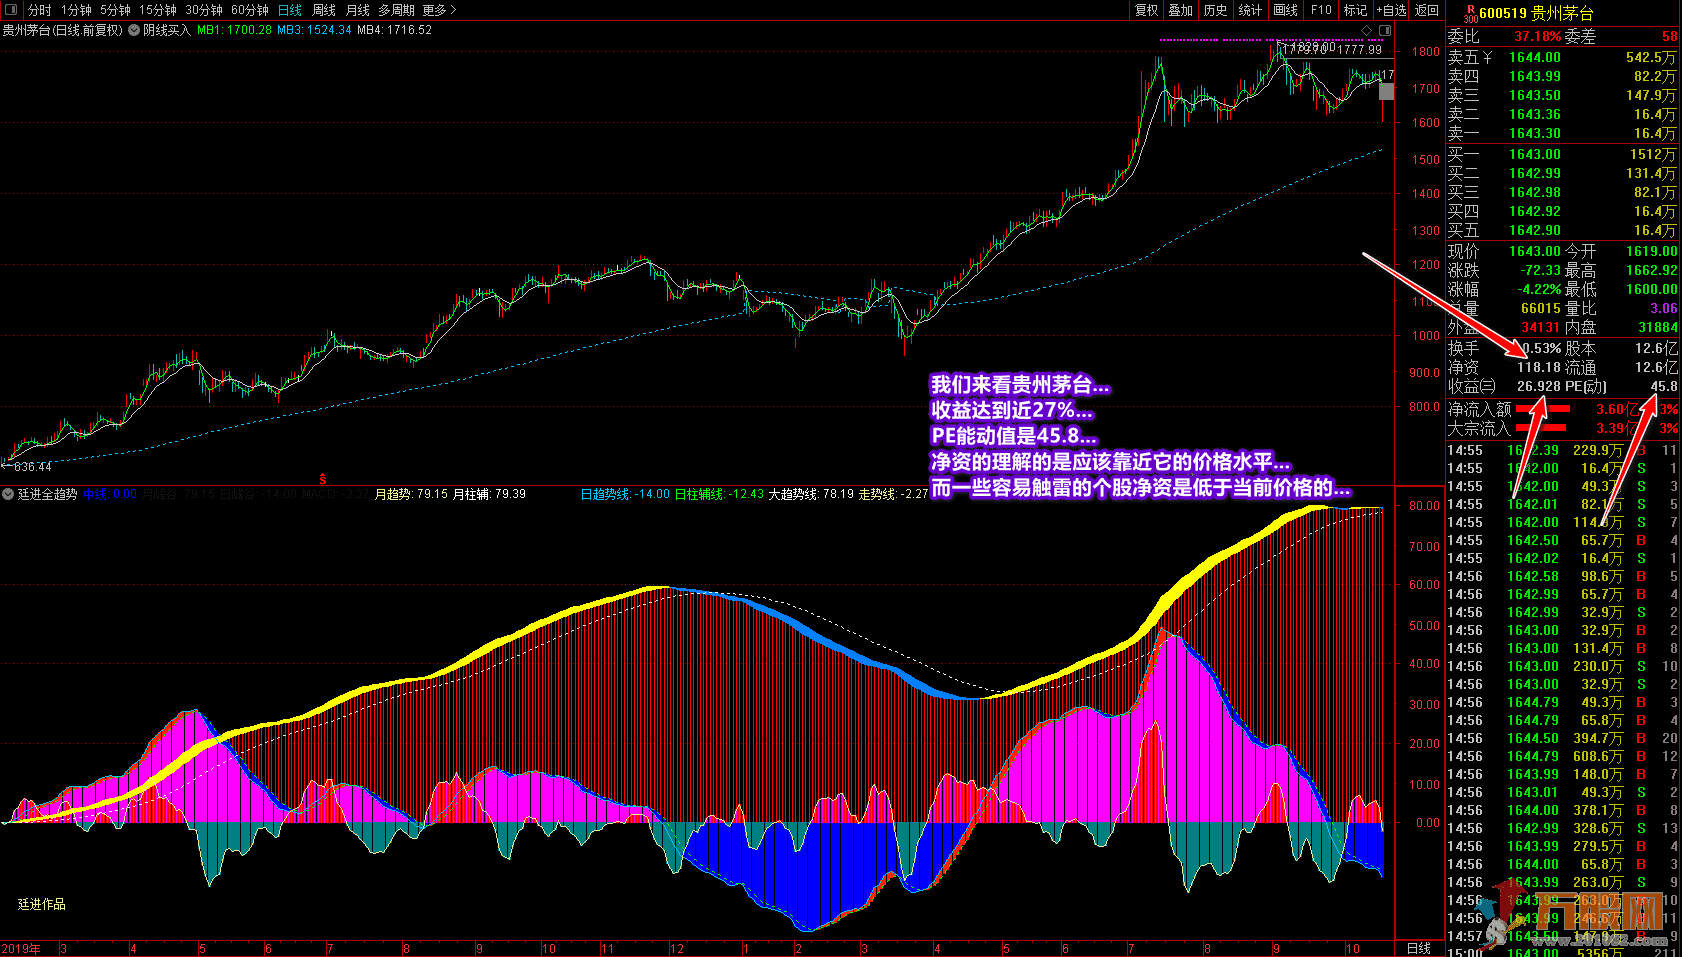Open the 复权 adjustment menu
Image resolution: width=1682 pixels, height=957 pixels.
pyautogui.click(x=1147, y=10)
